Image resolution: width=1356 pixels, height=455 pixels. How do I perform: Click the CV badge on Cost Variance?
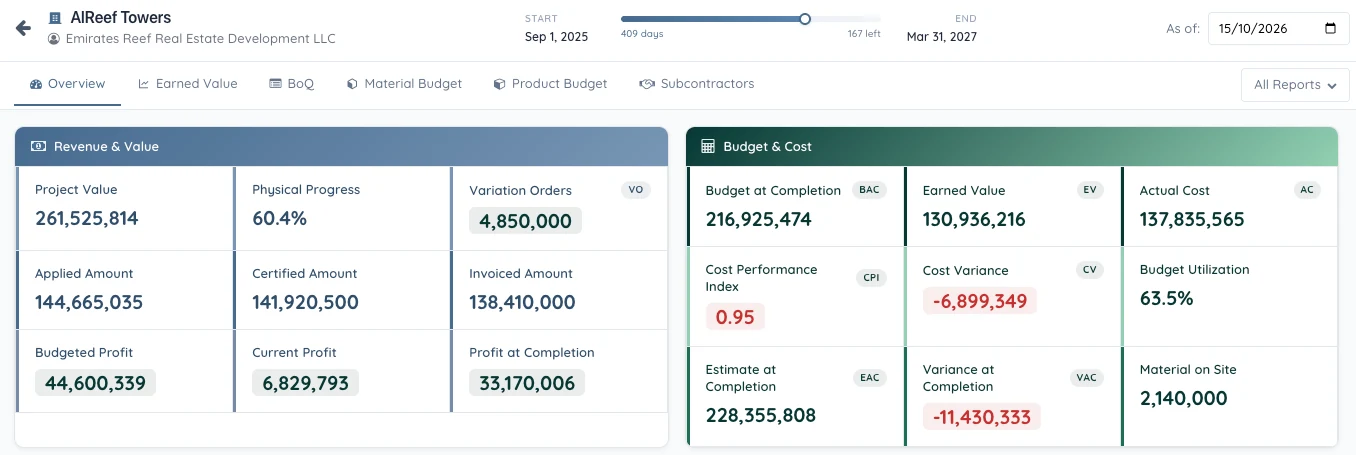(1089, 270)
